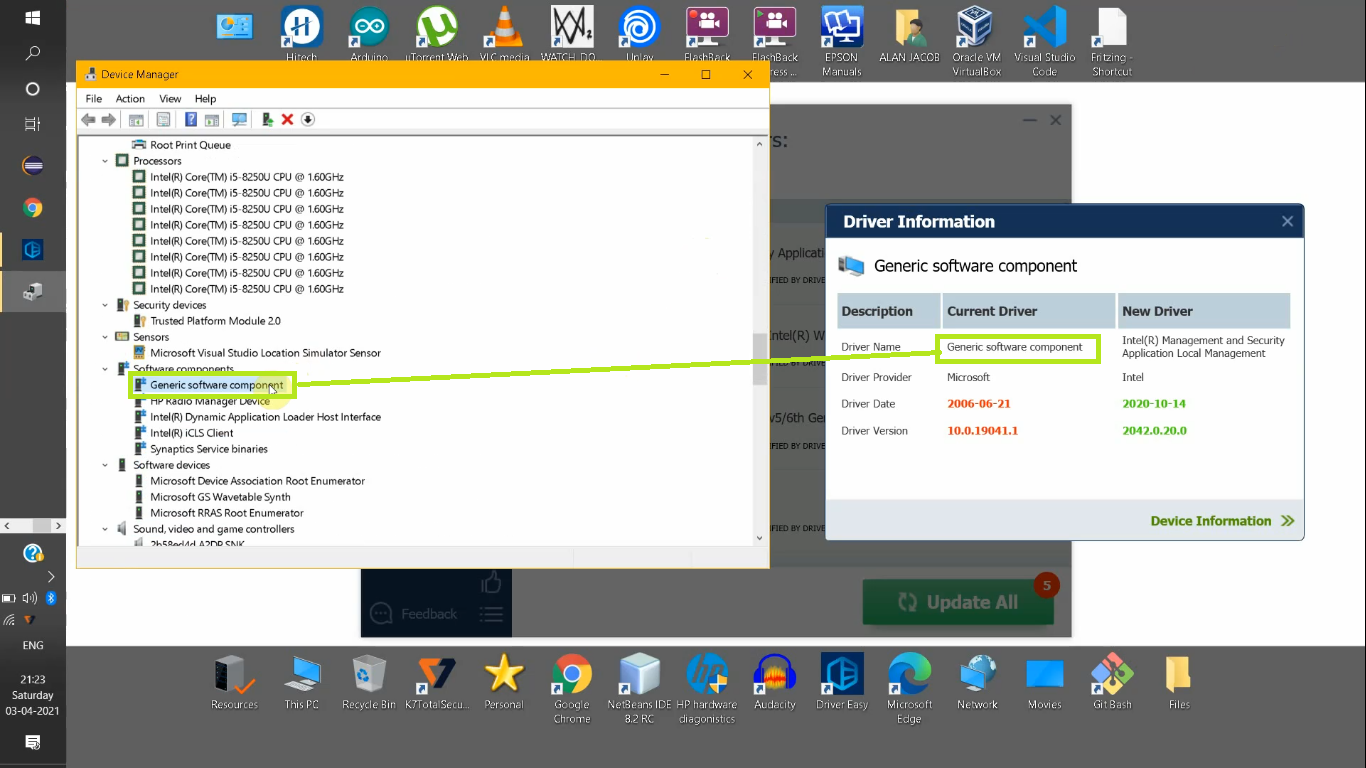Image resolution: width=1366 pixels, height=768 pixels.
Task: Open the Action menu
Action: click(x=130, y=99)
